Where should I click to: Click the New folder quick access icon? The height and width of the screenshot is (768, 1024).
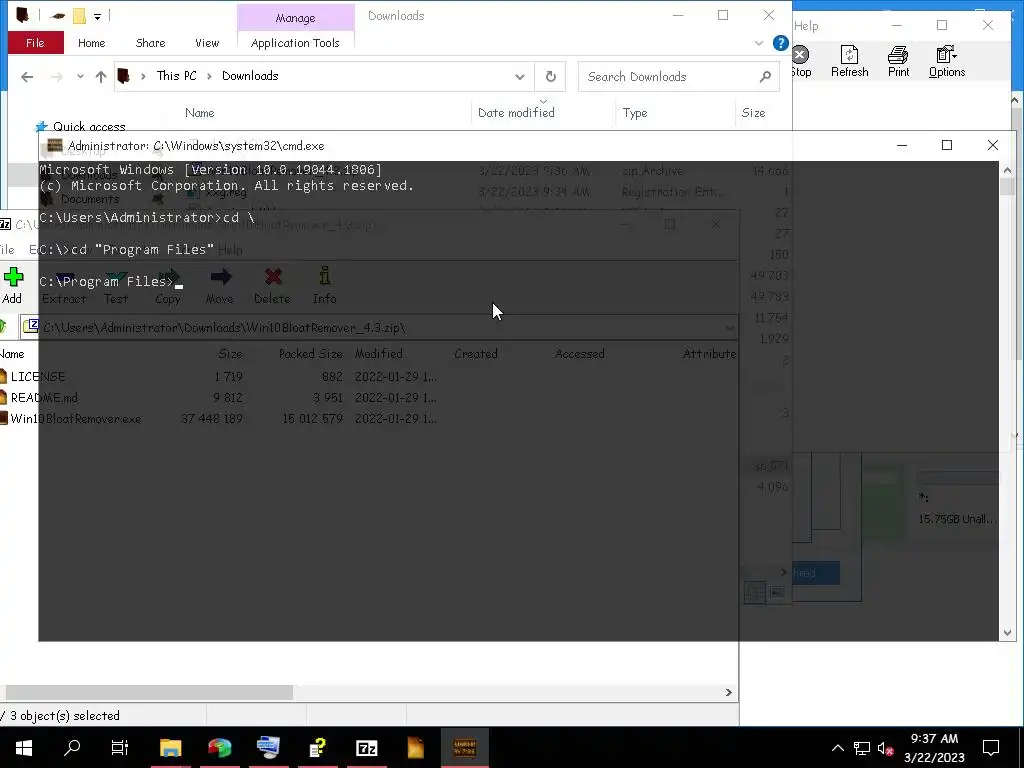[79, 16]
